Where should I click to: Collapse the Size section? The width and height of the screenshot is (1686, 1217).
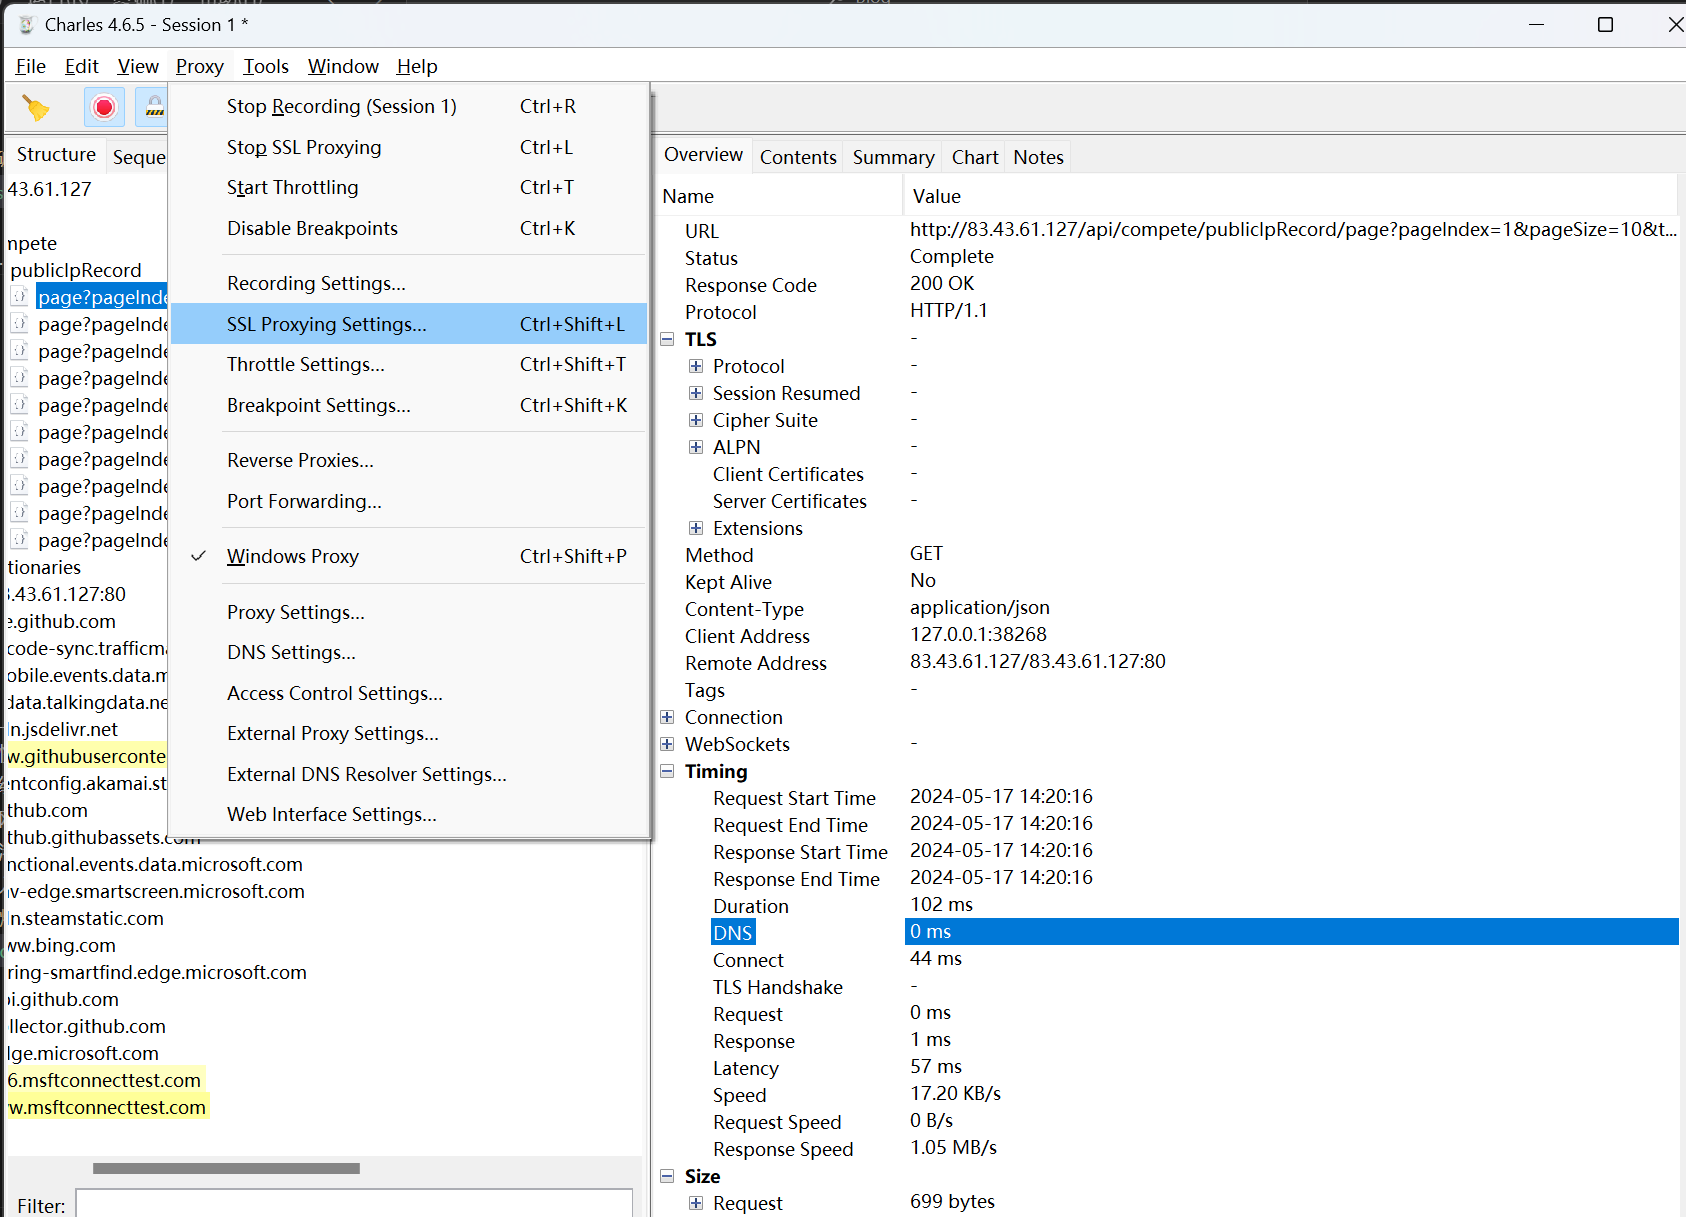(x=667, y=1176)
